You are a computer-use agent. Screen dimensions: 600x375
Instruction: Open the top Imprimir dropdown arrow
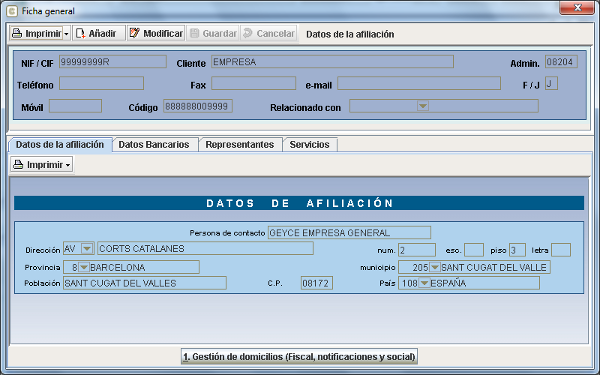point(66,34)
